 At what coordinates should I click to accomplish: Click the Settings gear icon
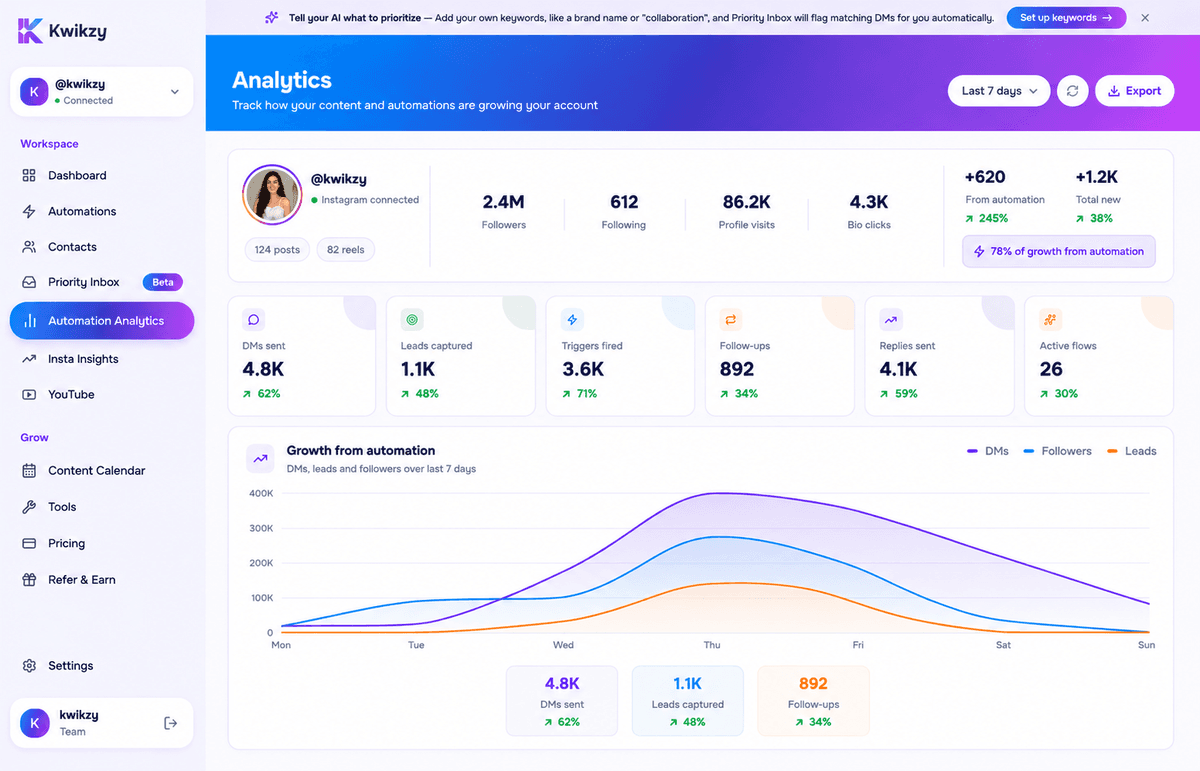29,666
